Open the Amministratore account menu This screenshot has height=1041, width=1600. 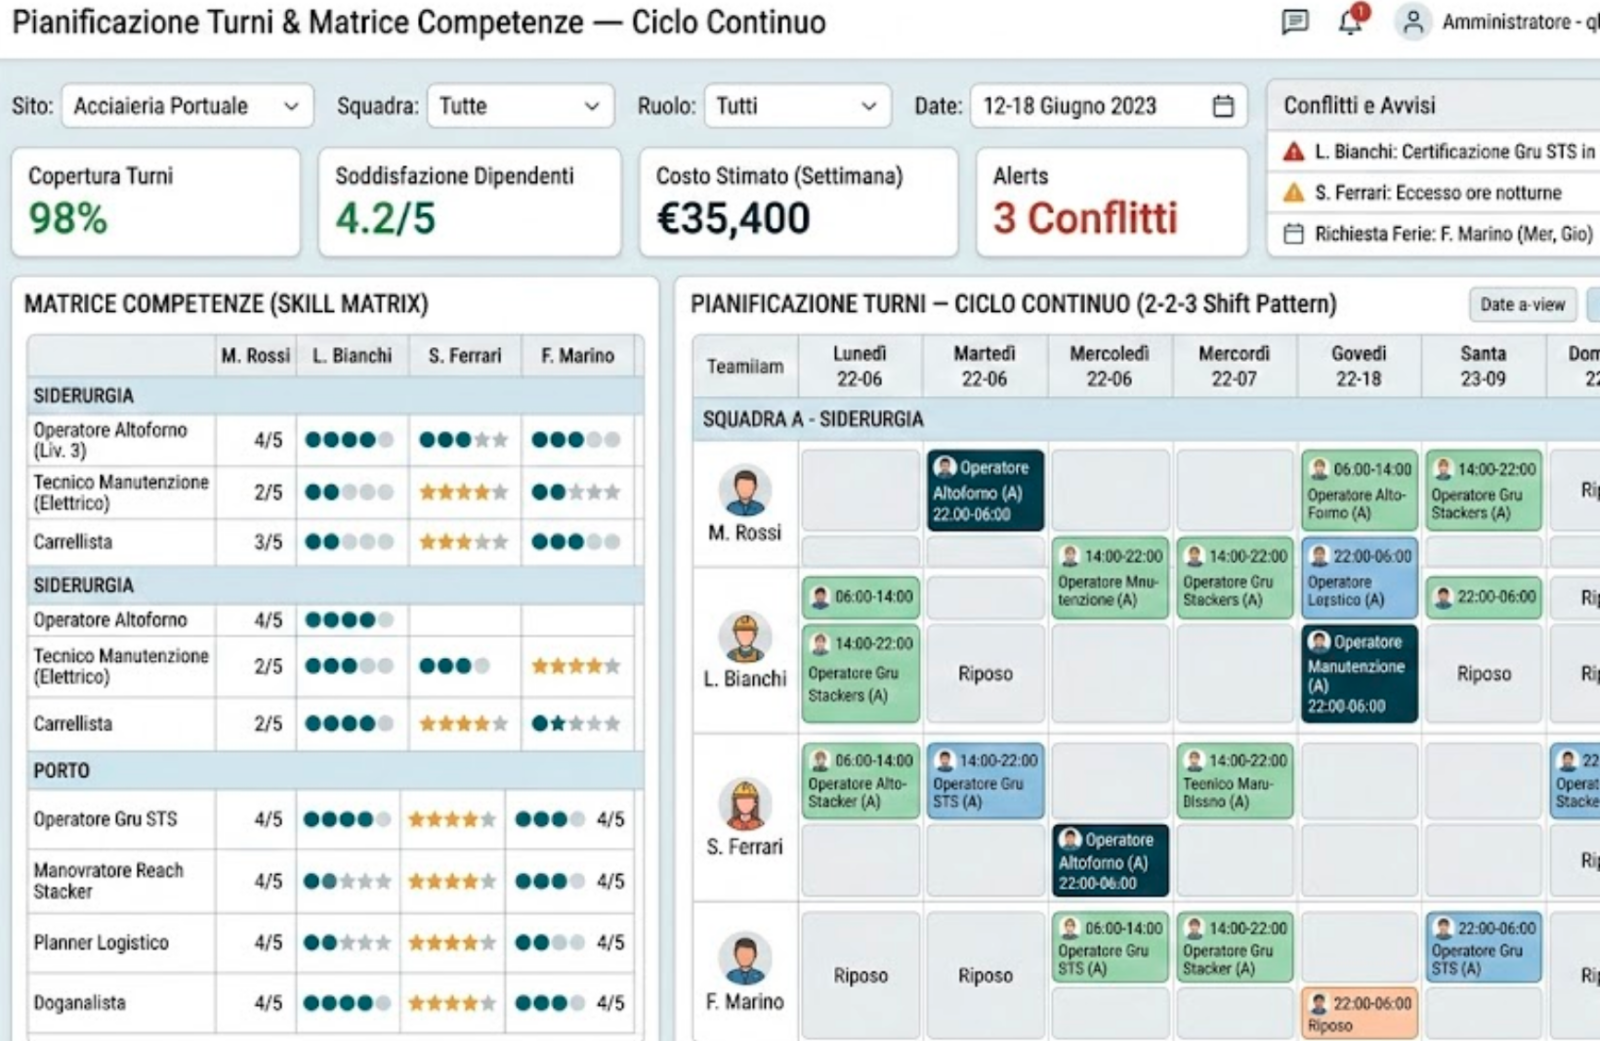1510,24
